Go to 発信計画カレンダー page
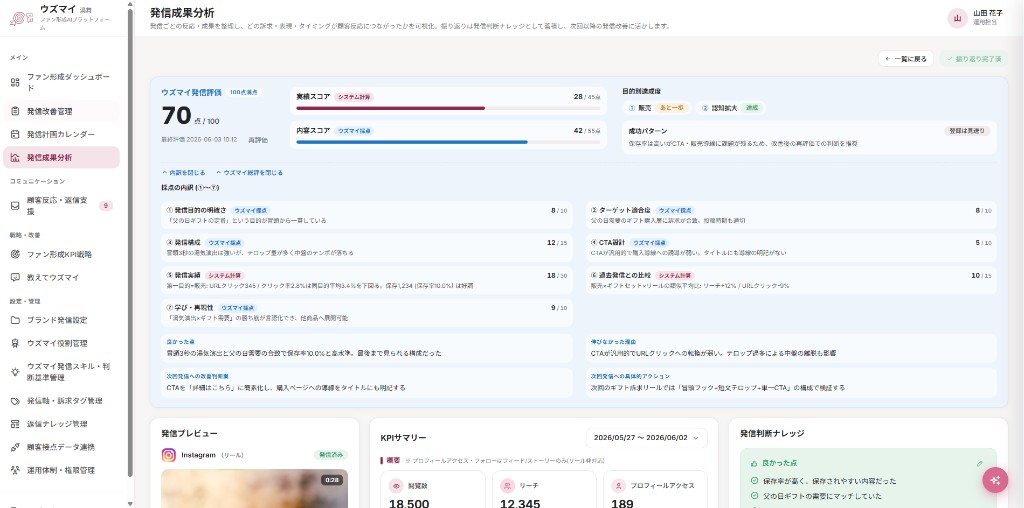 point(61,135)
